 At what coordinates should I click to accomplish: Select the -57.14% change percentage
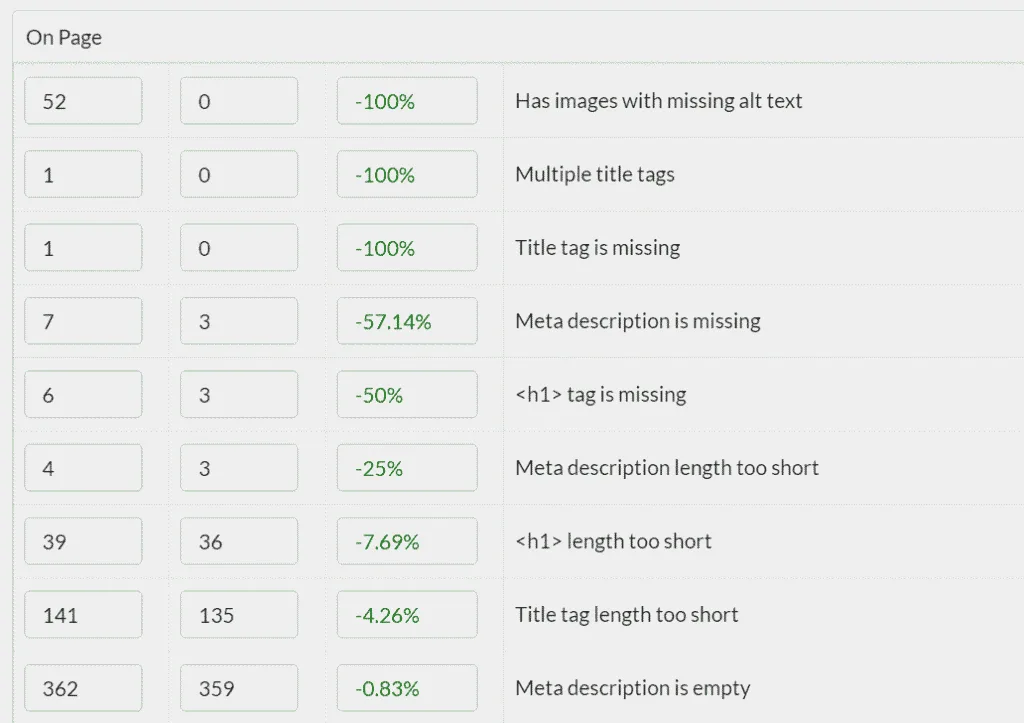[x=406, y=320]
